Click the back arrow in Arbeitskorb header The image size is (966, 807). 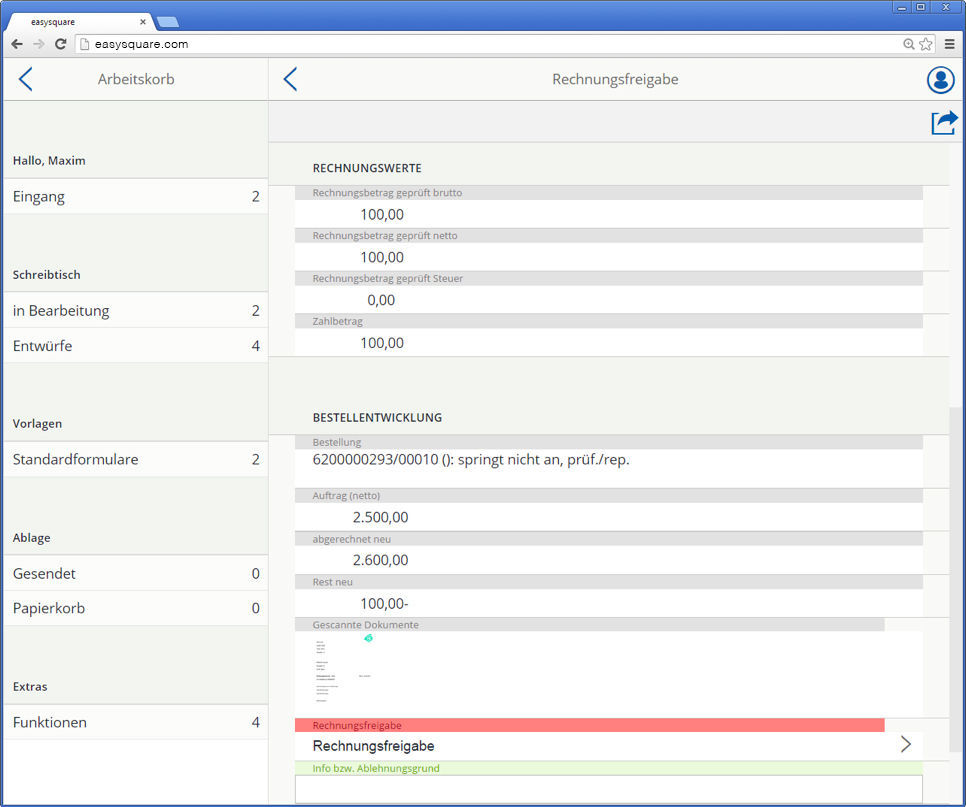[26, 80]
